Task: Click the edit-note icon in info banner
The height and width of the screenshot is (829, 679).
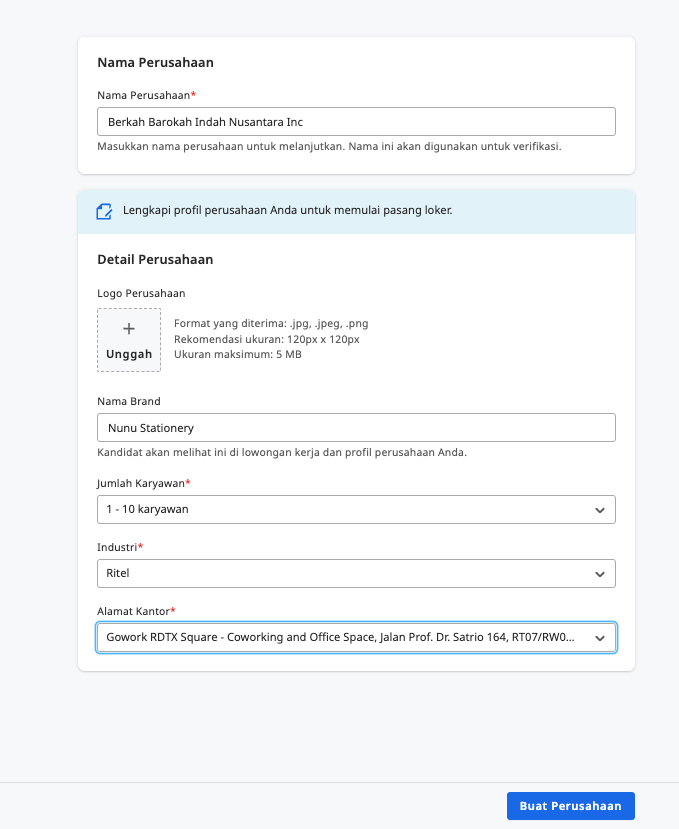Action: coord(104,211)
